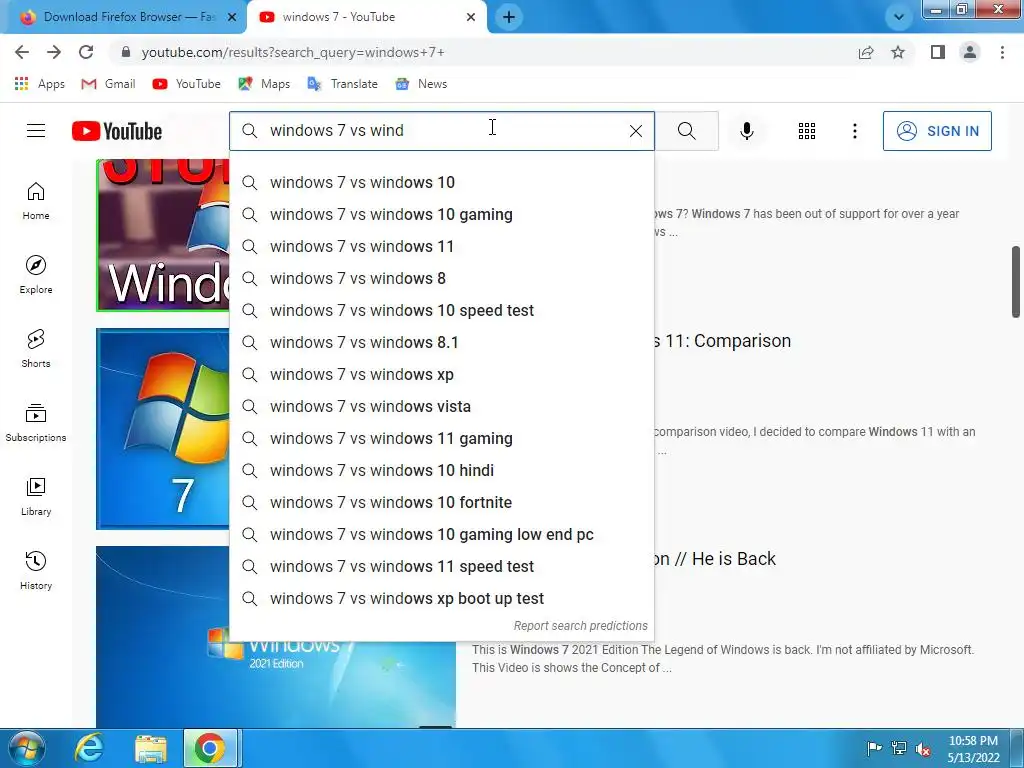This screenshot has width=1024, height=768.
Task: Open Subscriptions in the sidebar
Action: pos(36,422)
